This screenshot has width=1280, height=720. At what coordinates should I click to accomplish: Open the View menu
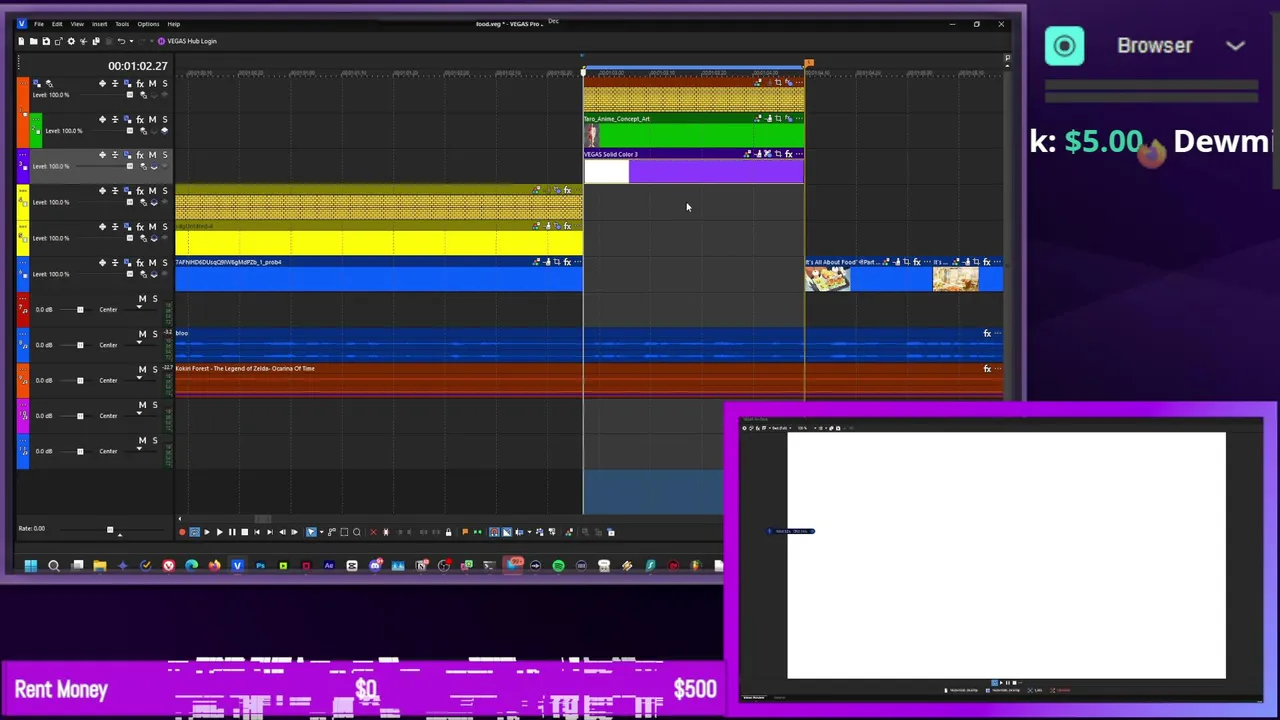(77, 24)
